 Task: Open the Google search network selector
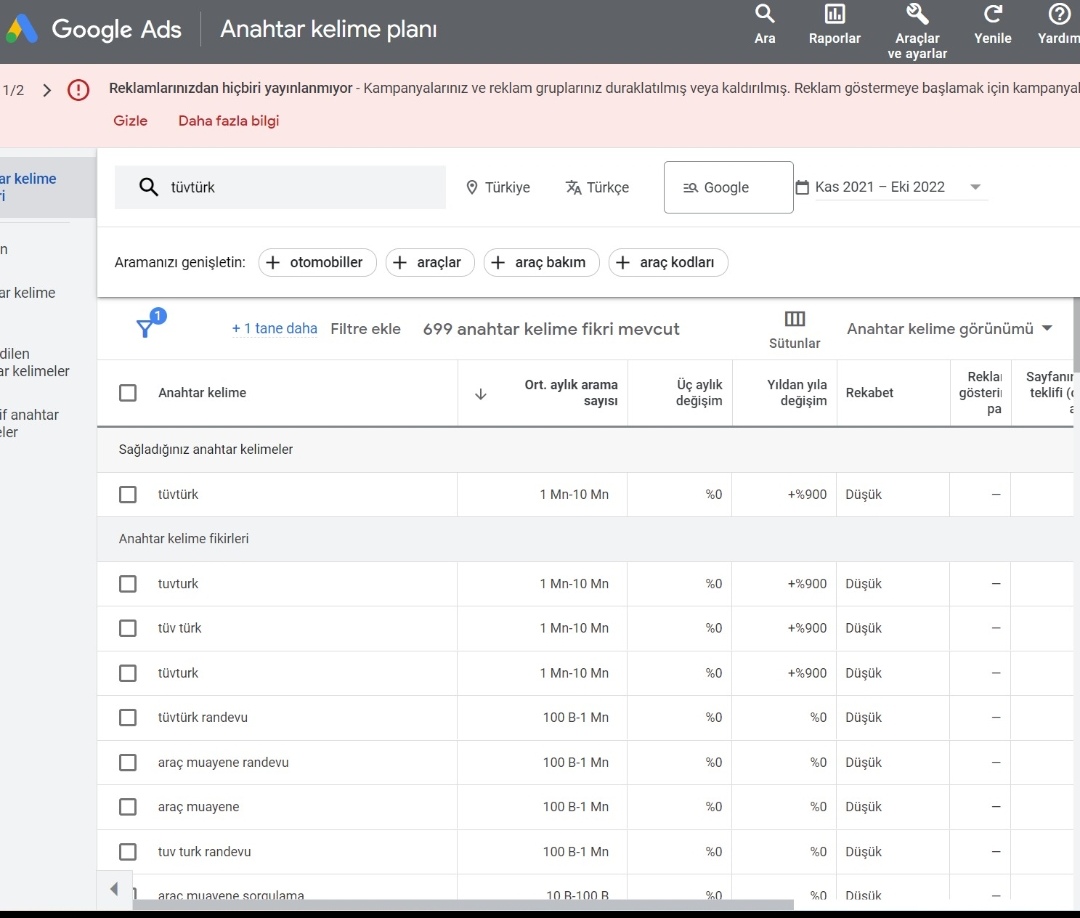point(729,187)
